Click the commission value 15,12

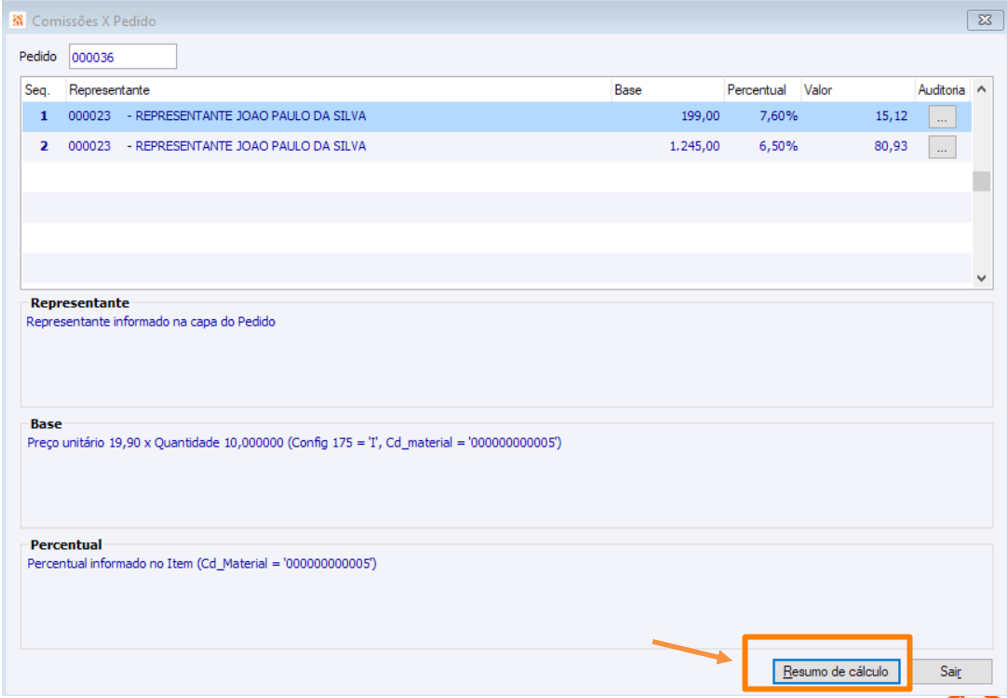coord(891,116)
